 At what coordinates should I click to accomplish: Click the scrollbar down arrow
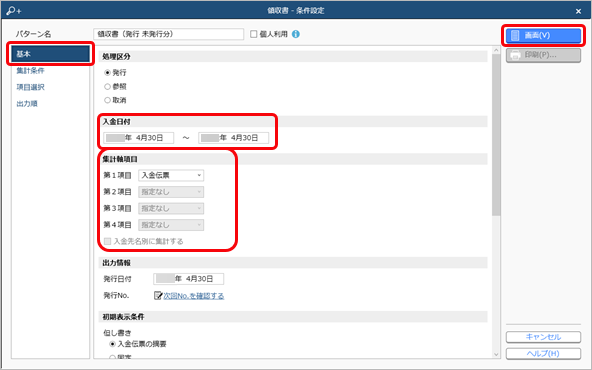pos(496,355)
